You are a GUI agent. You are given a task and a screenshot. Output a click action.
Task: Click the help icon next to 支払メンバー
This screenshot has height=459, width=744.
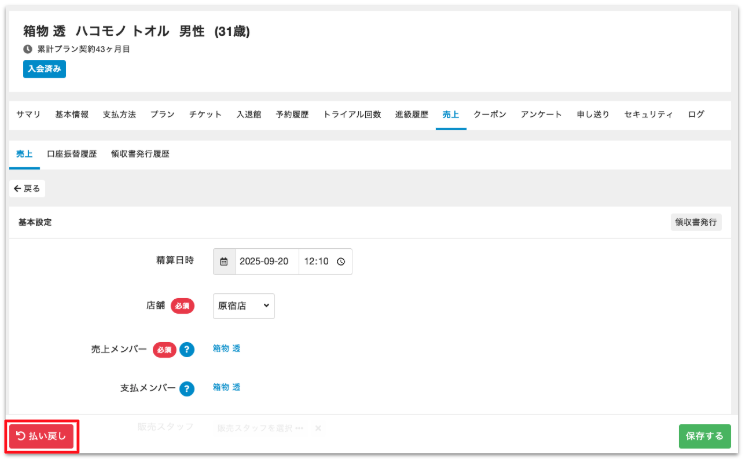click(x=186, y=388)
